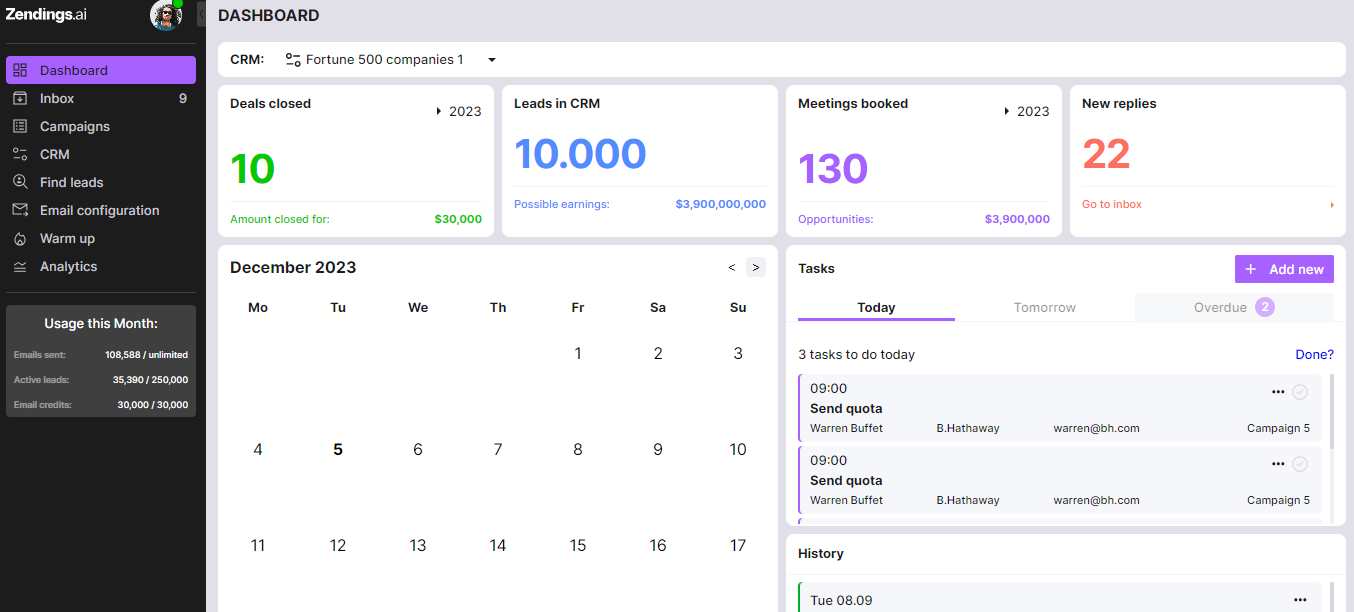This screenshot has height=612, width=1354.
Task: Expand Deals closed 2023 year selector
Action: [459, 111]
